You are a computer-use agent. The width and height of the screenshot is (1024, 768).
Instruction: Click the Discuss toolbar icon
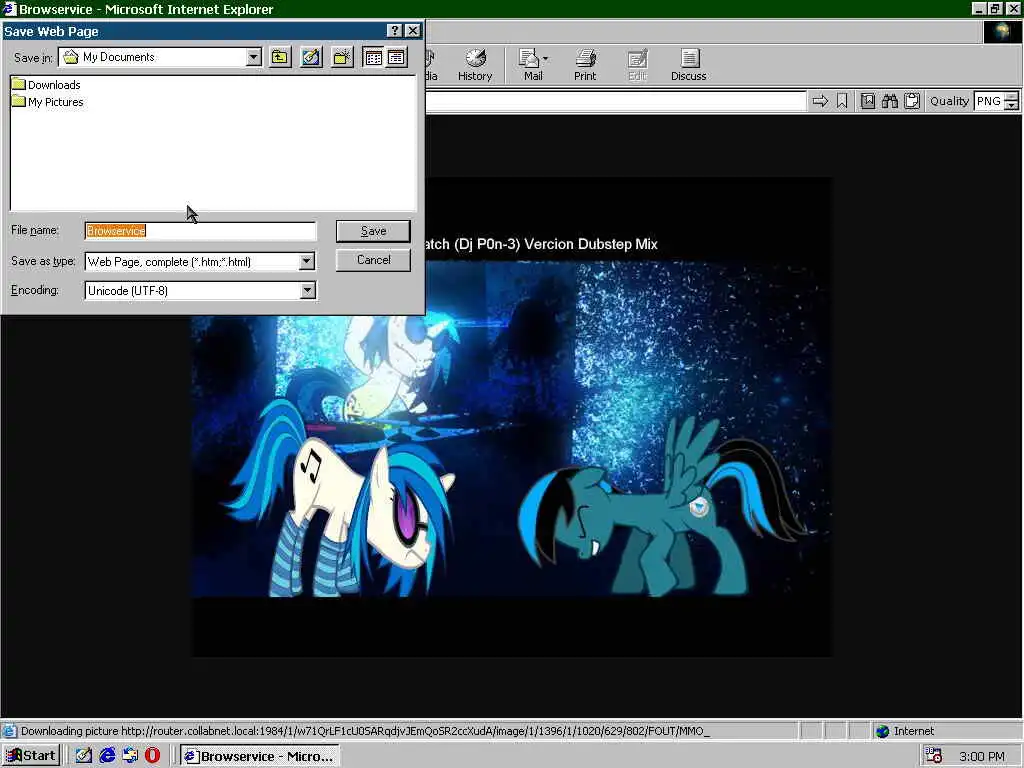coord(688,65)
